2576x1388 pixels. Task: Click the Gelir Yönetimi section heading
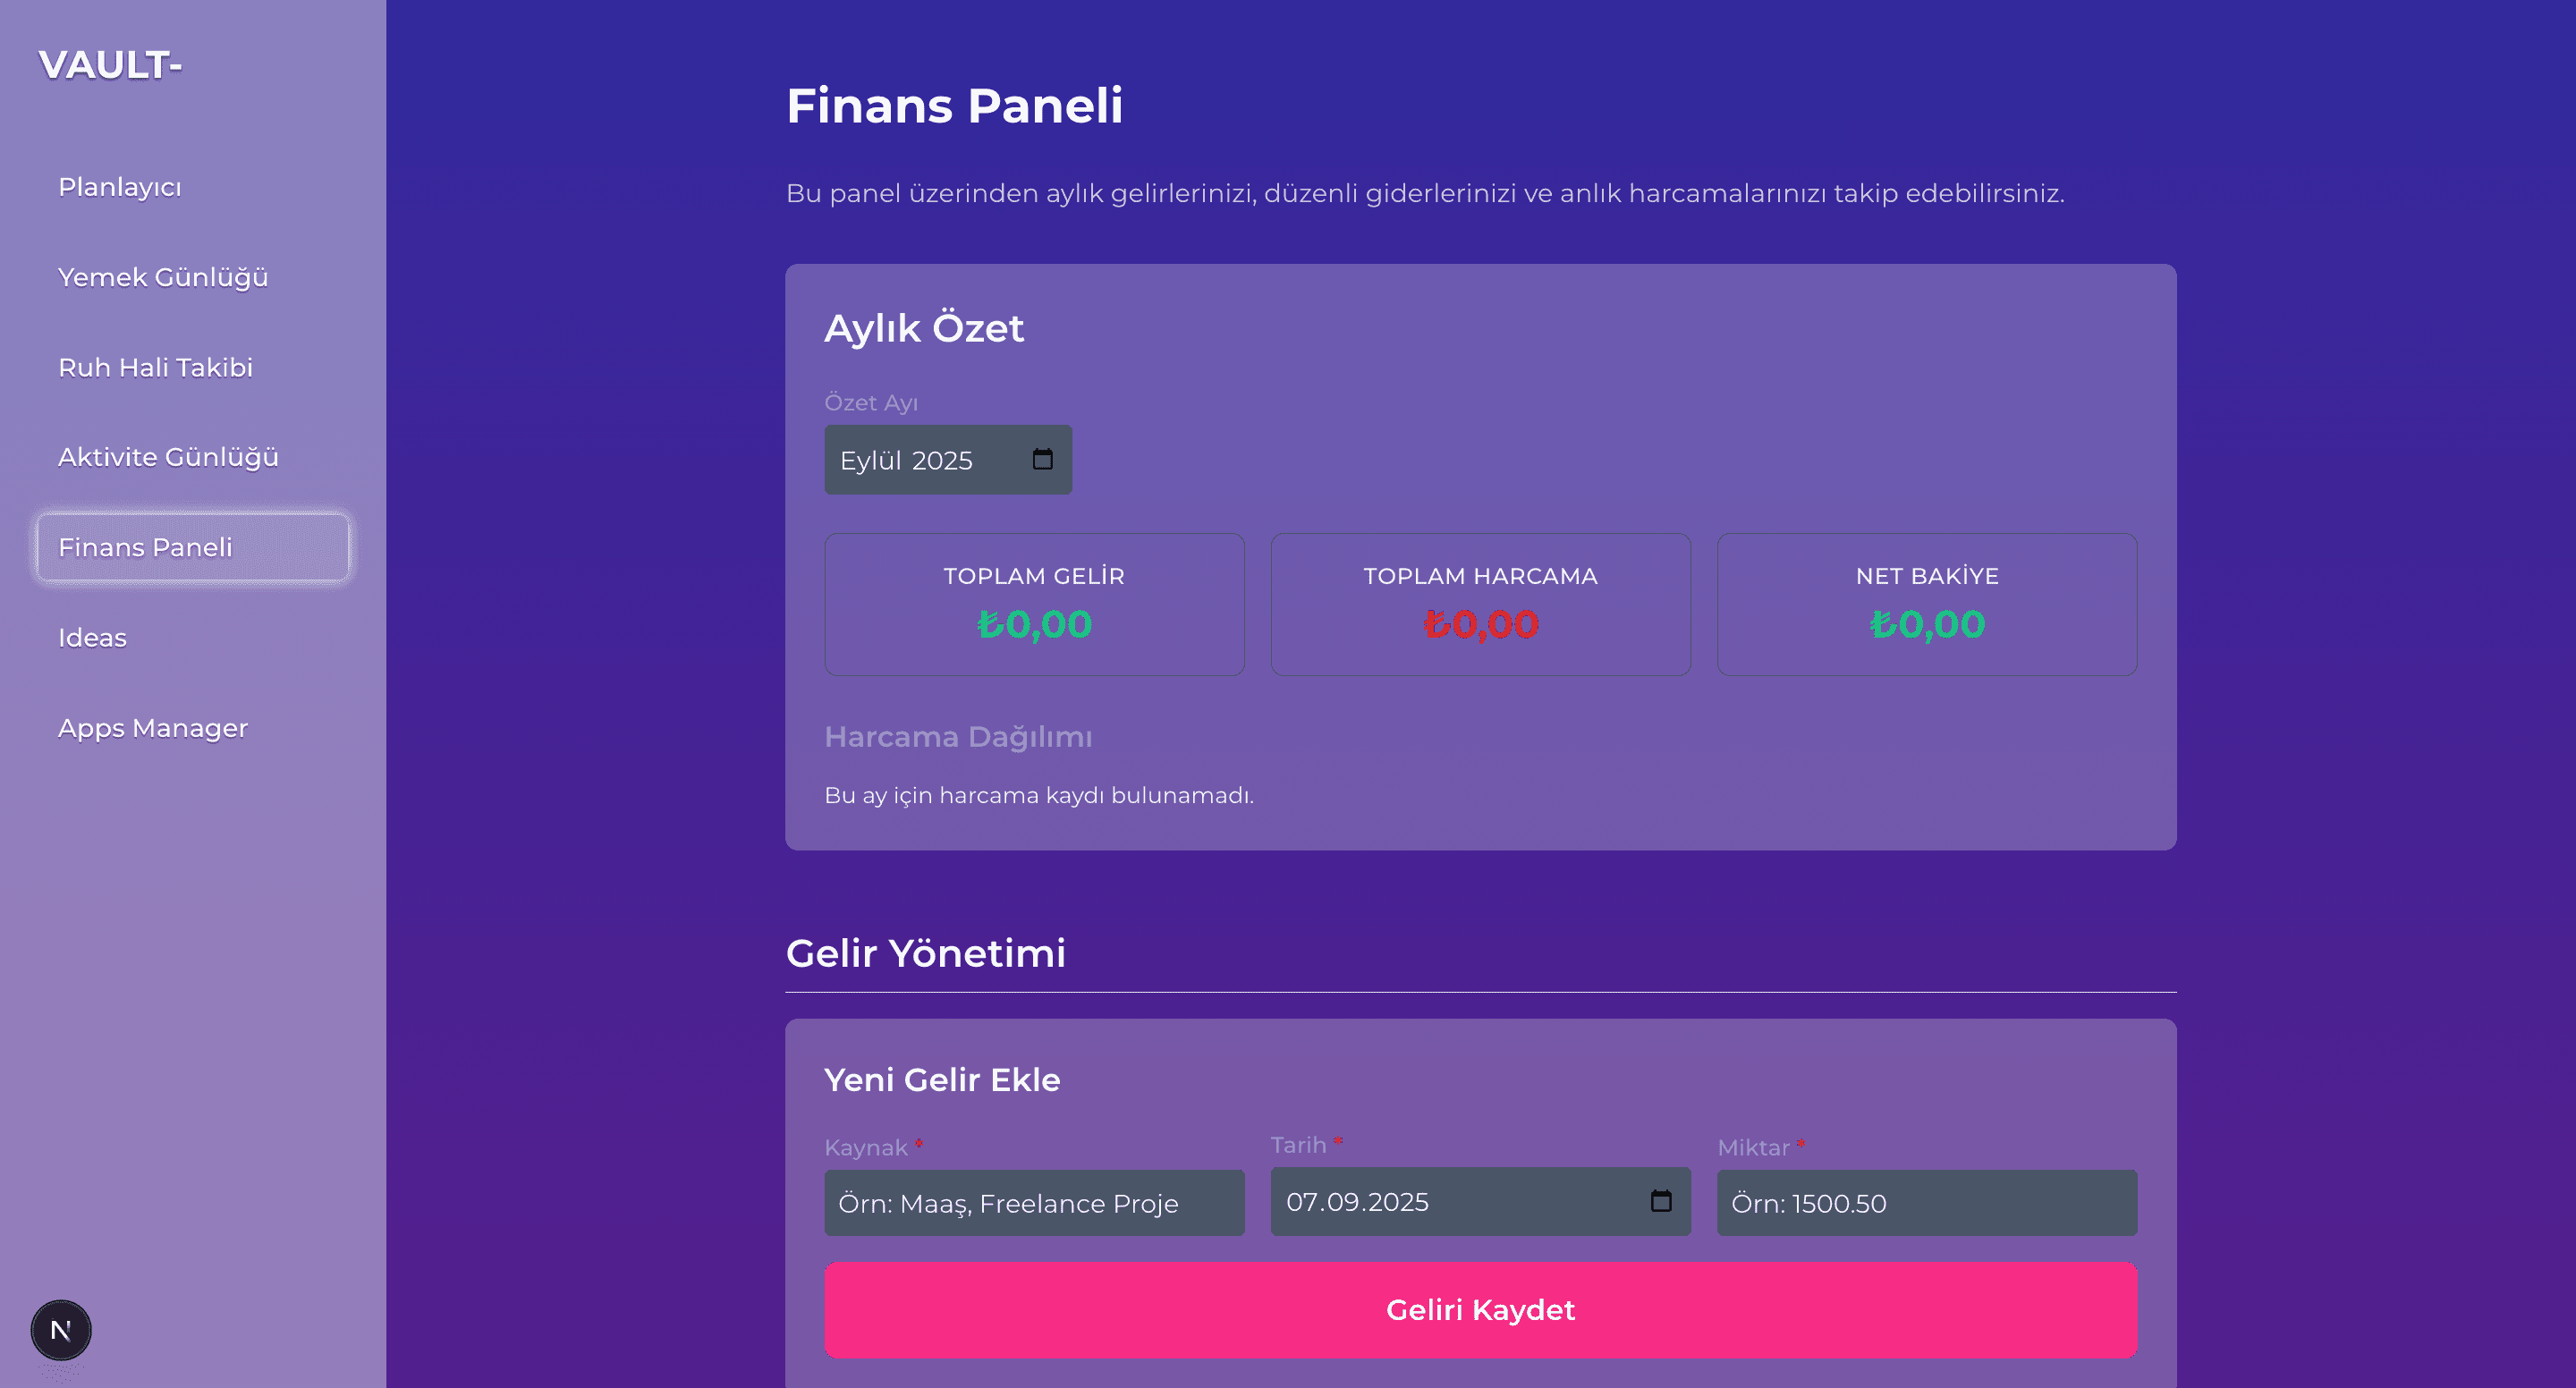[925, 953]
